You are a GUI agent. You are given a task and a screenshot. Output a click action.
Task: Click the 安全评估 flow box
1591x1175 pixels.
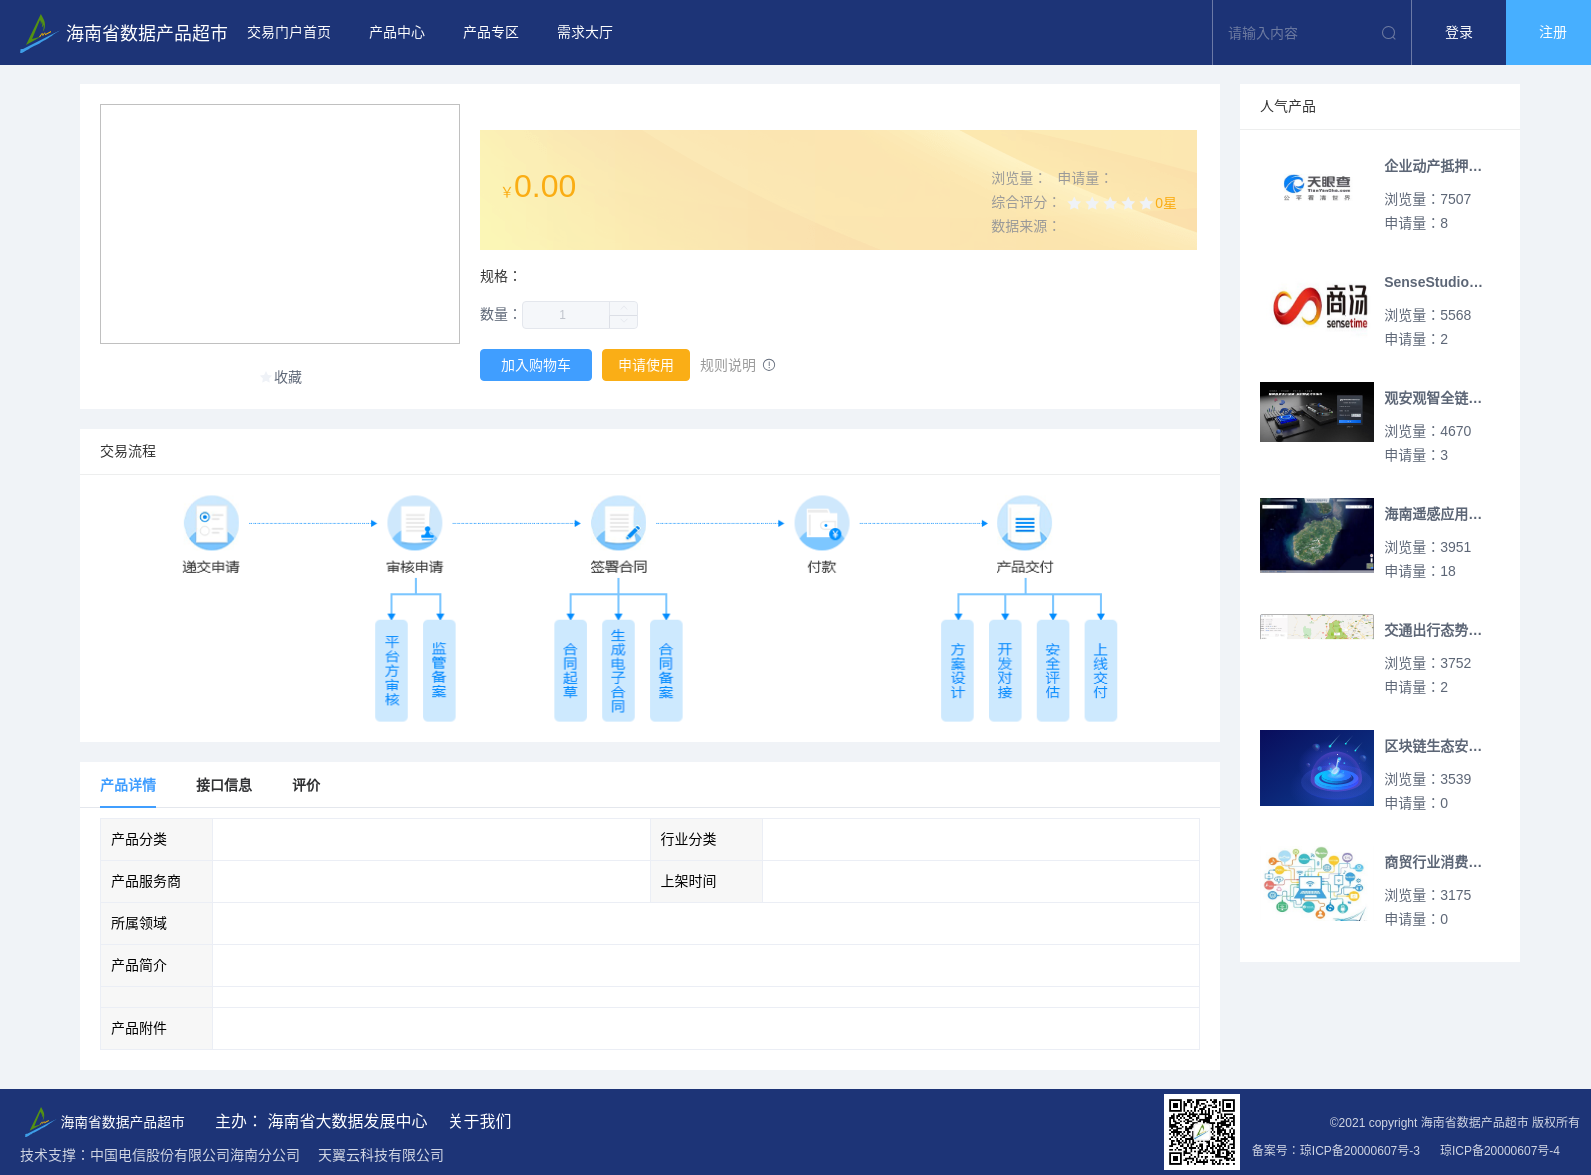click(x=1053, y=670)
